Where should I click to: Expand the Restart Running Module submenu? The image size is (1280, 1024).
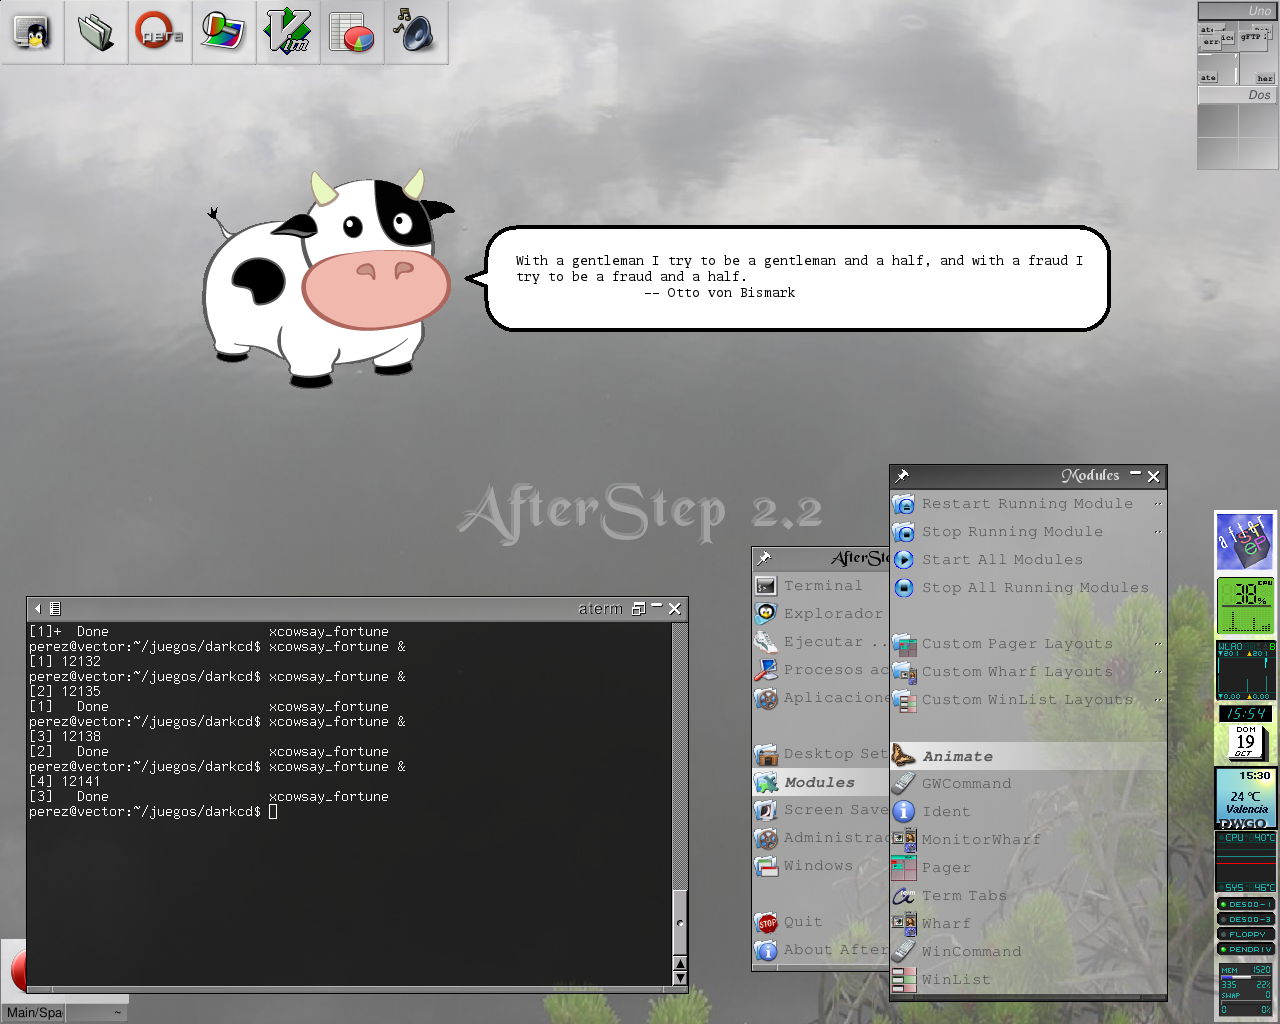coord(1028,504)
